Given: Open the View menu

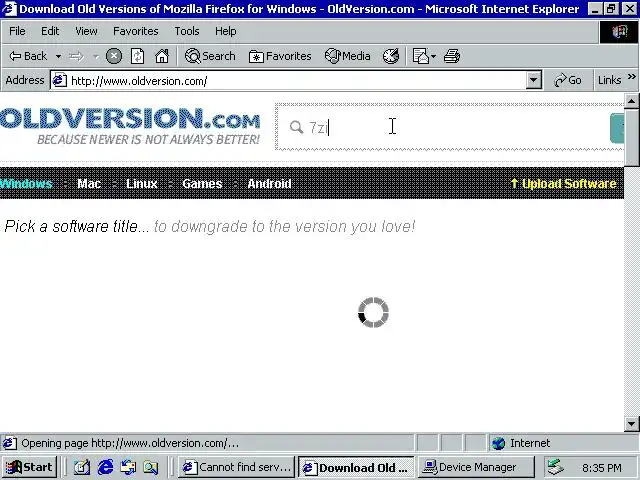Looking at the screenshot, I should pos(86,31).
